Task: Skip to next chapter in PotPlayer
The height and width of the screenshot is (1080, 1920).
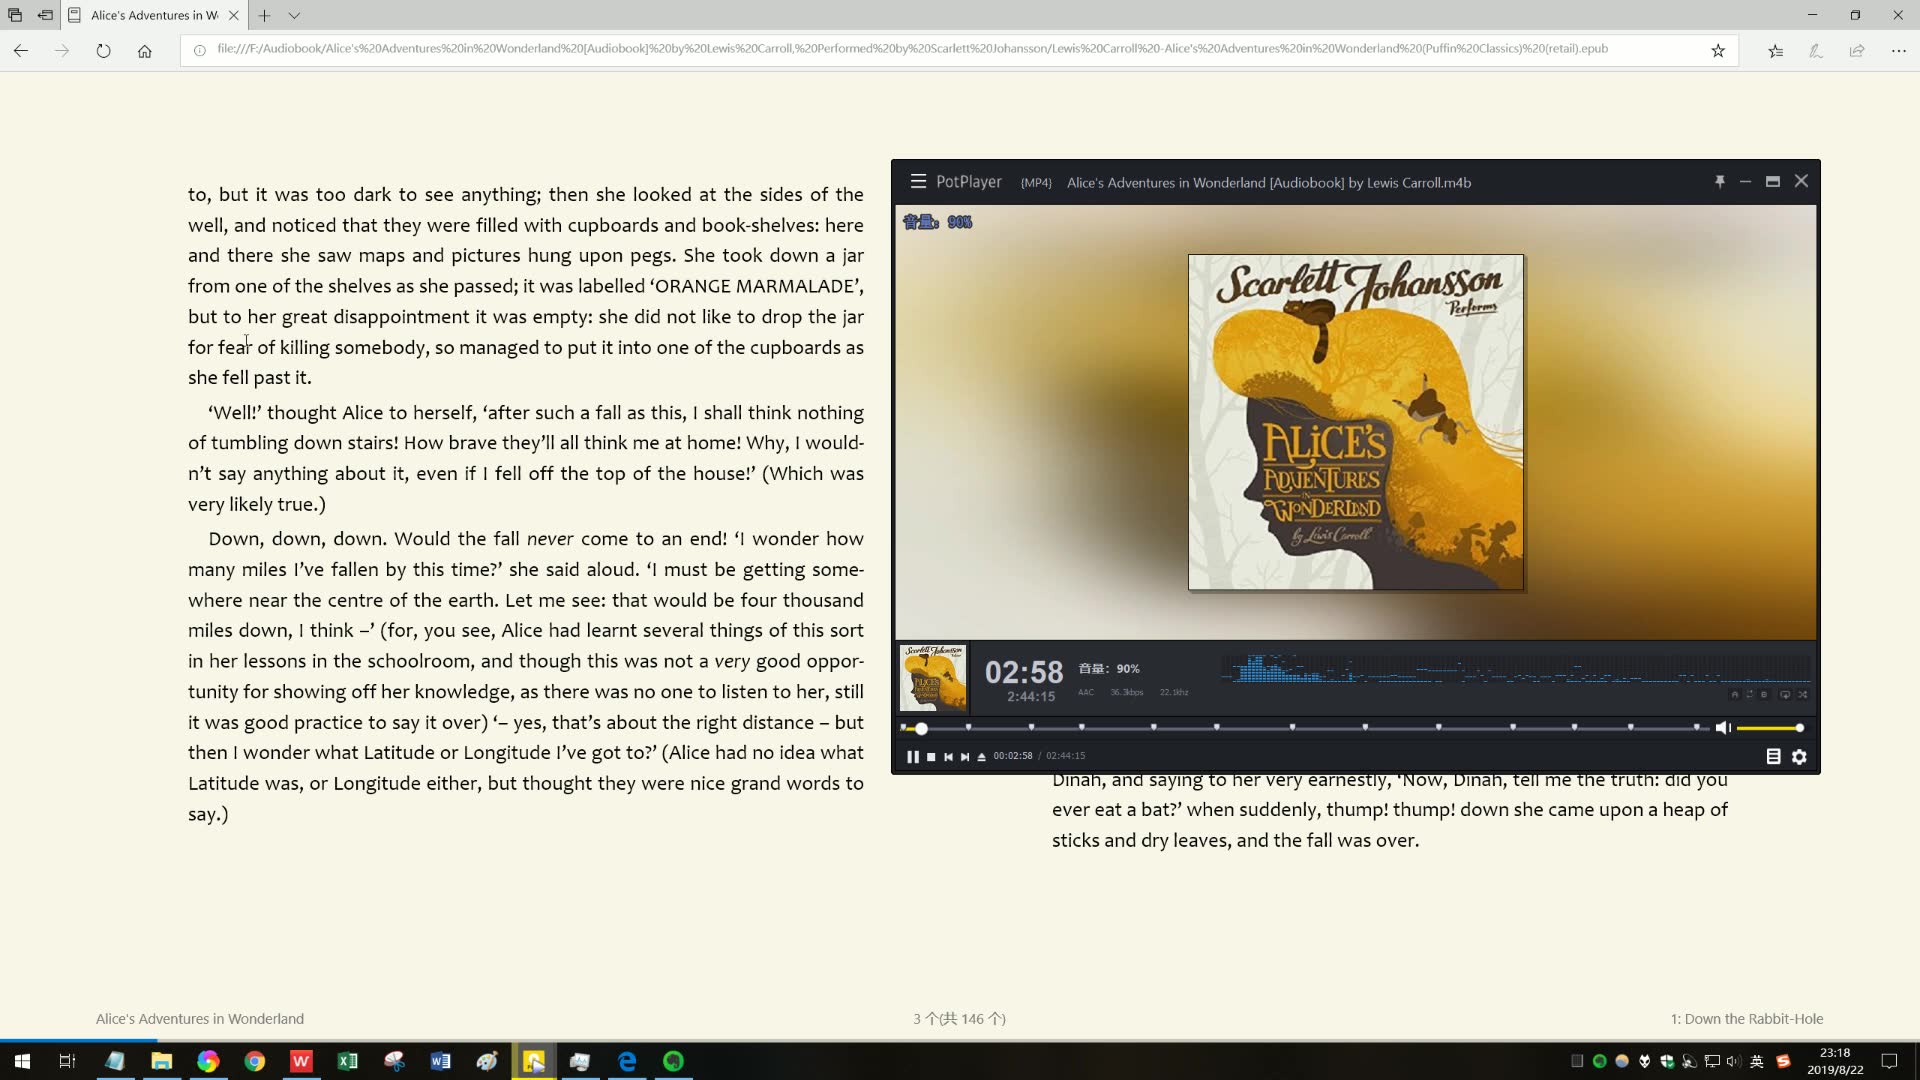Action: click(965, 757)
